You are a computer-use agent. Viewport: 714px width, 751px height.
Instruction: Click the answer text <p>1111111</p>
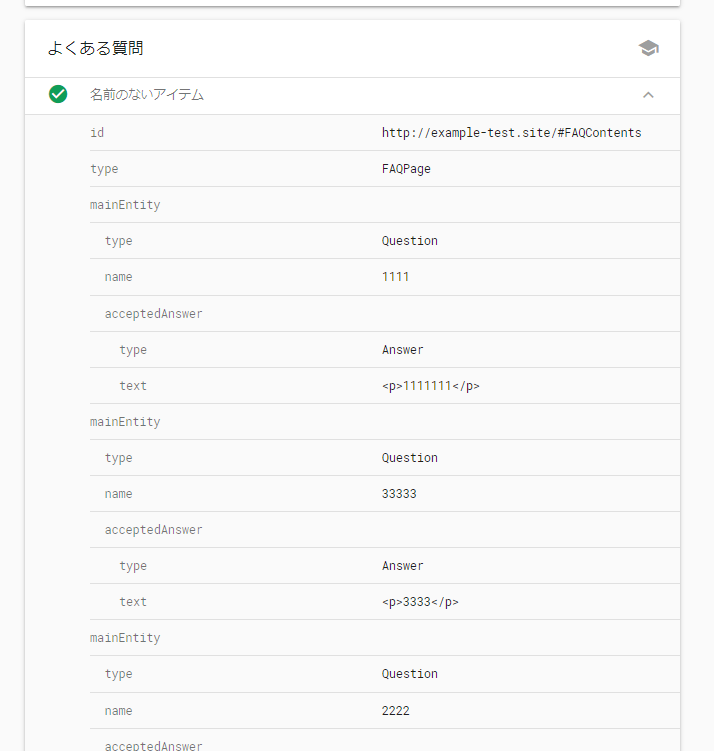pos(431,386)
